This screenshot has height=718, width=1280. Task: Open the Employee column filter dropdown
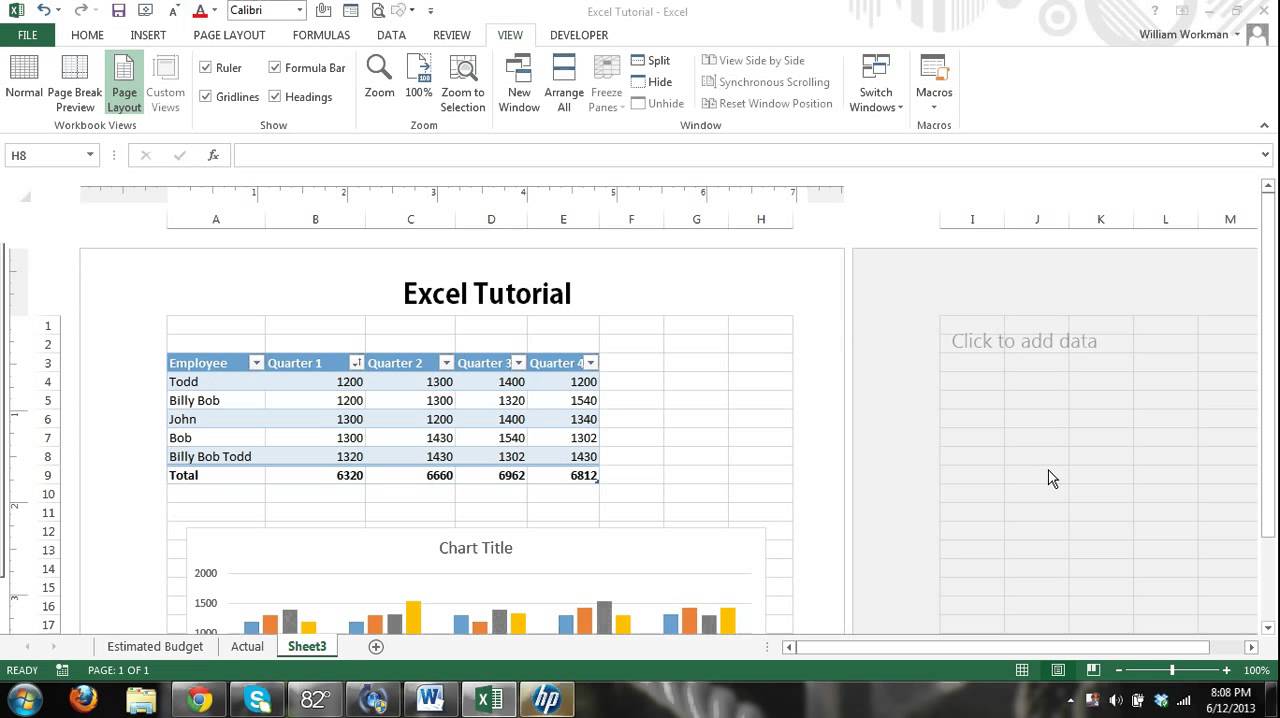(256, 363)
